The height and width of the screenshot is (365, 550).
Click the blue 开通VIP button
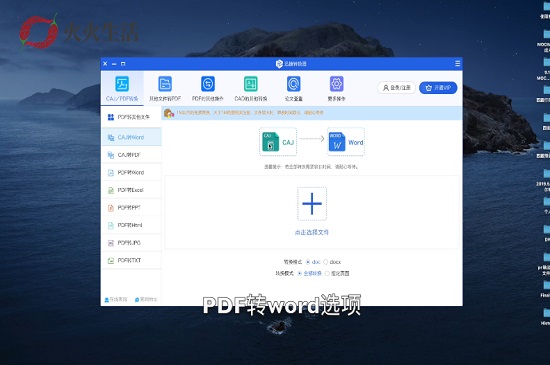tap(438, 88)
